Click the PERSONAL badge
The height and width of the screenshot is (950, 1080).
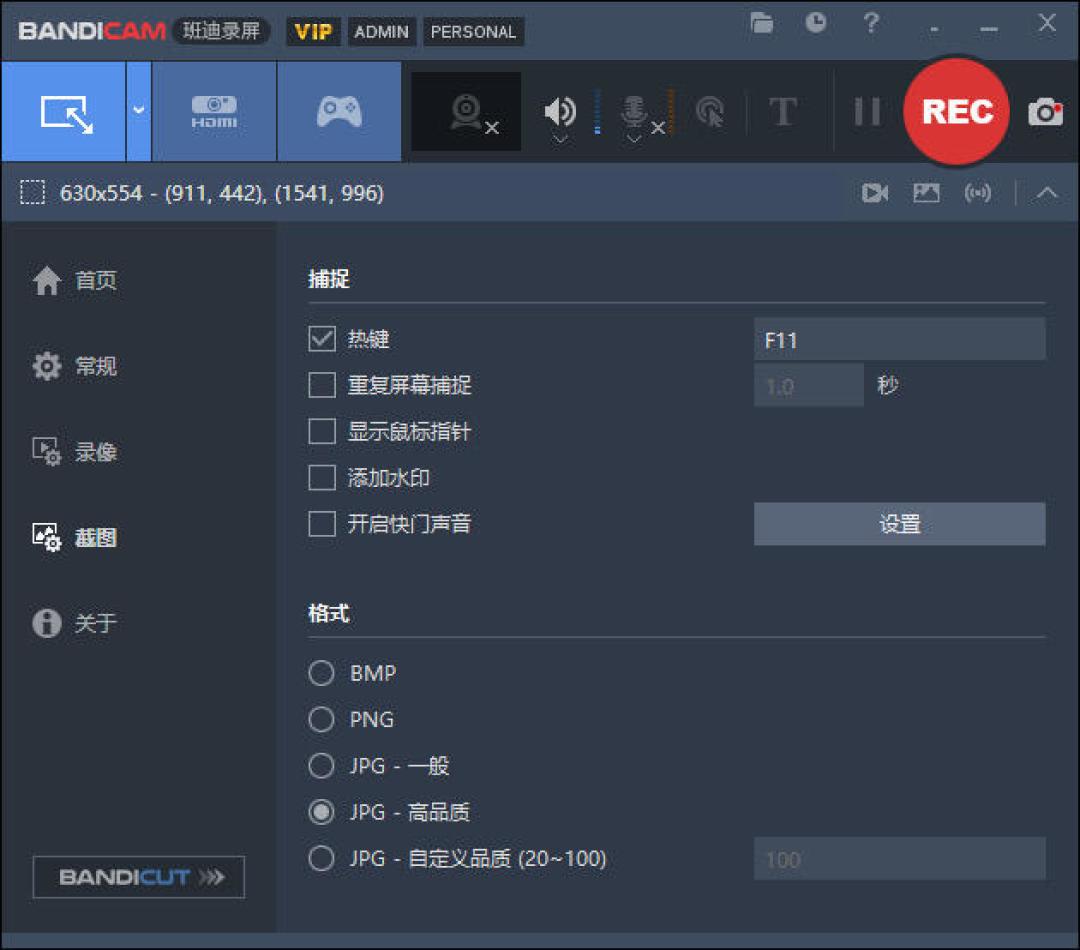click(x=473, y=32)
